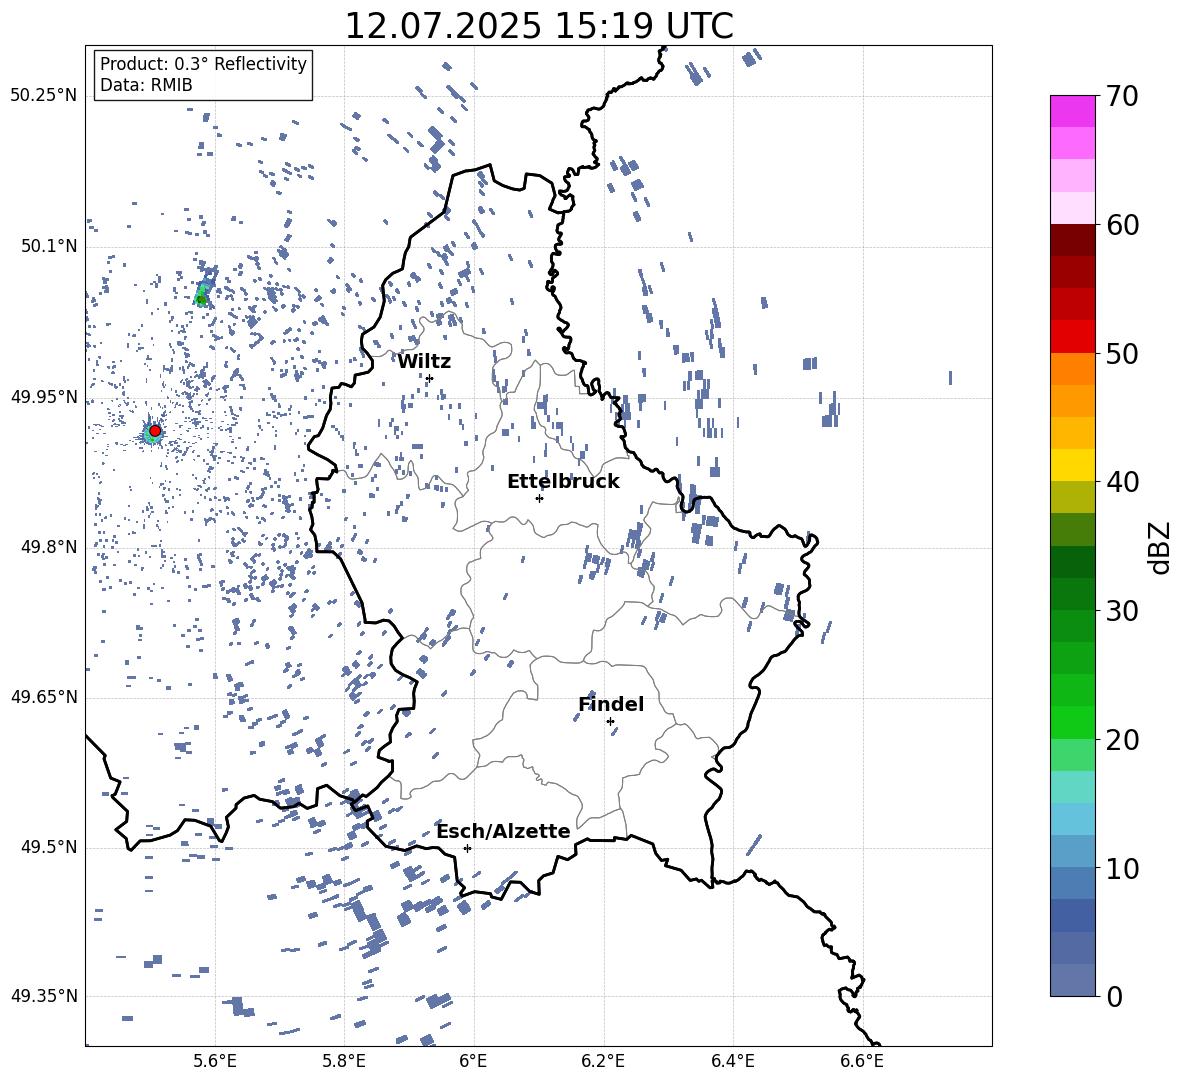Click the title 12.07.2025 15:19 UTC
This screenshot has width=1184, height=1081.
pyautogui.click(x=539, y=26)
